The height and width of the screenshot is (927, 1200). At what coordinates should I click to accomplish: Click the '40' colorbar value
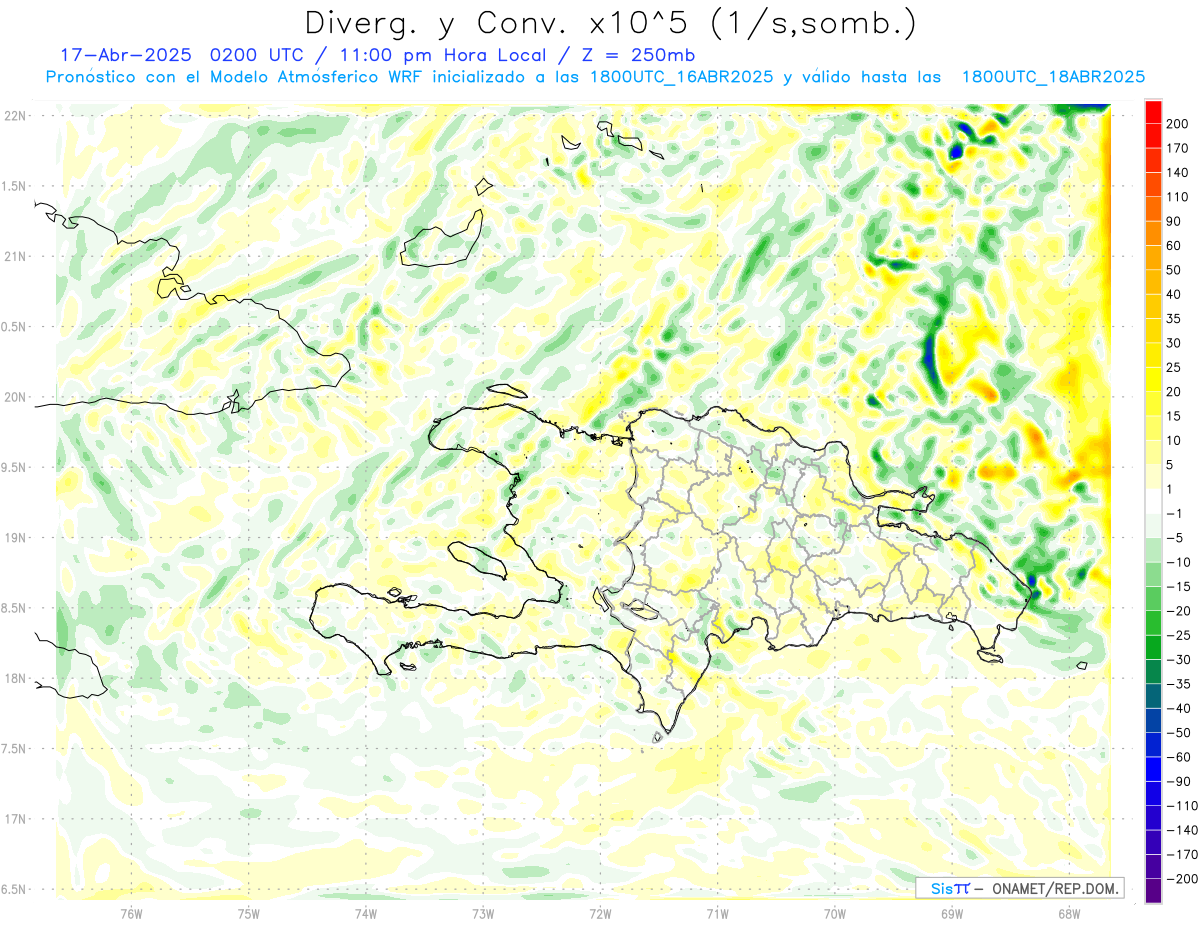1174,294
